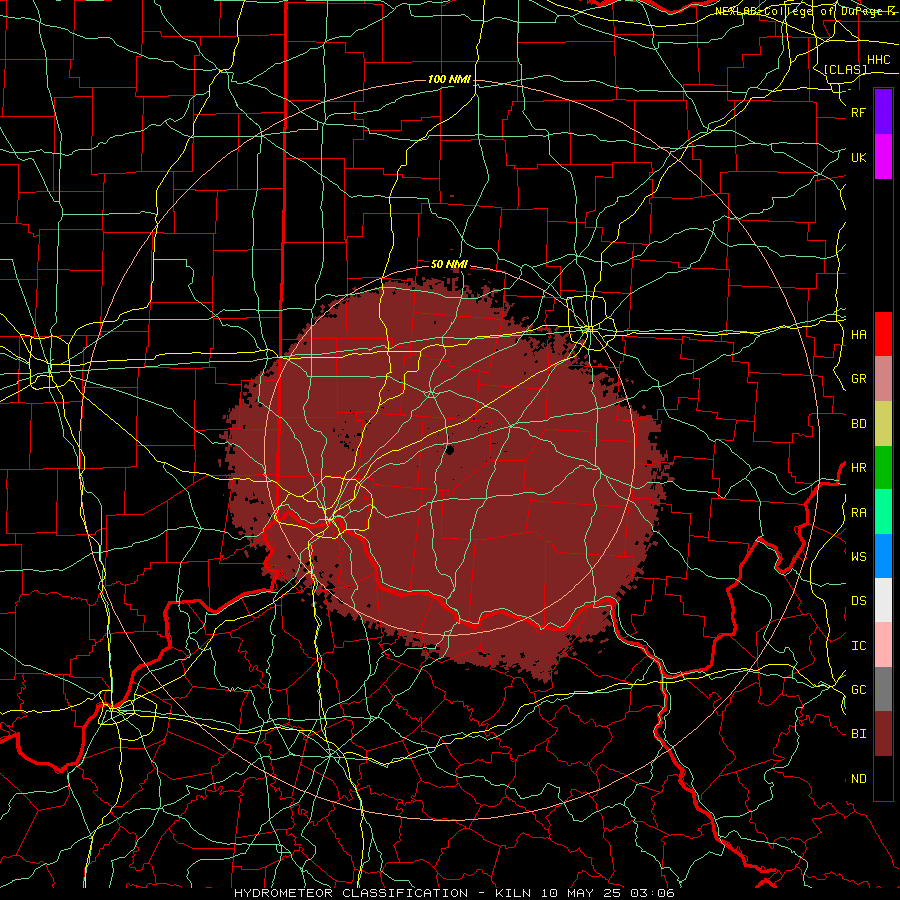
Task: Click the 'BI' legend label
Action: (x=859, y=734)
